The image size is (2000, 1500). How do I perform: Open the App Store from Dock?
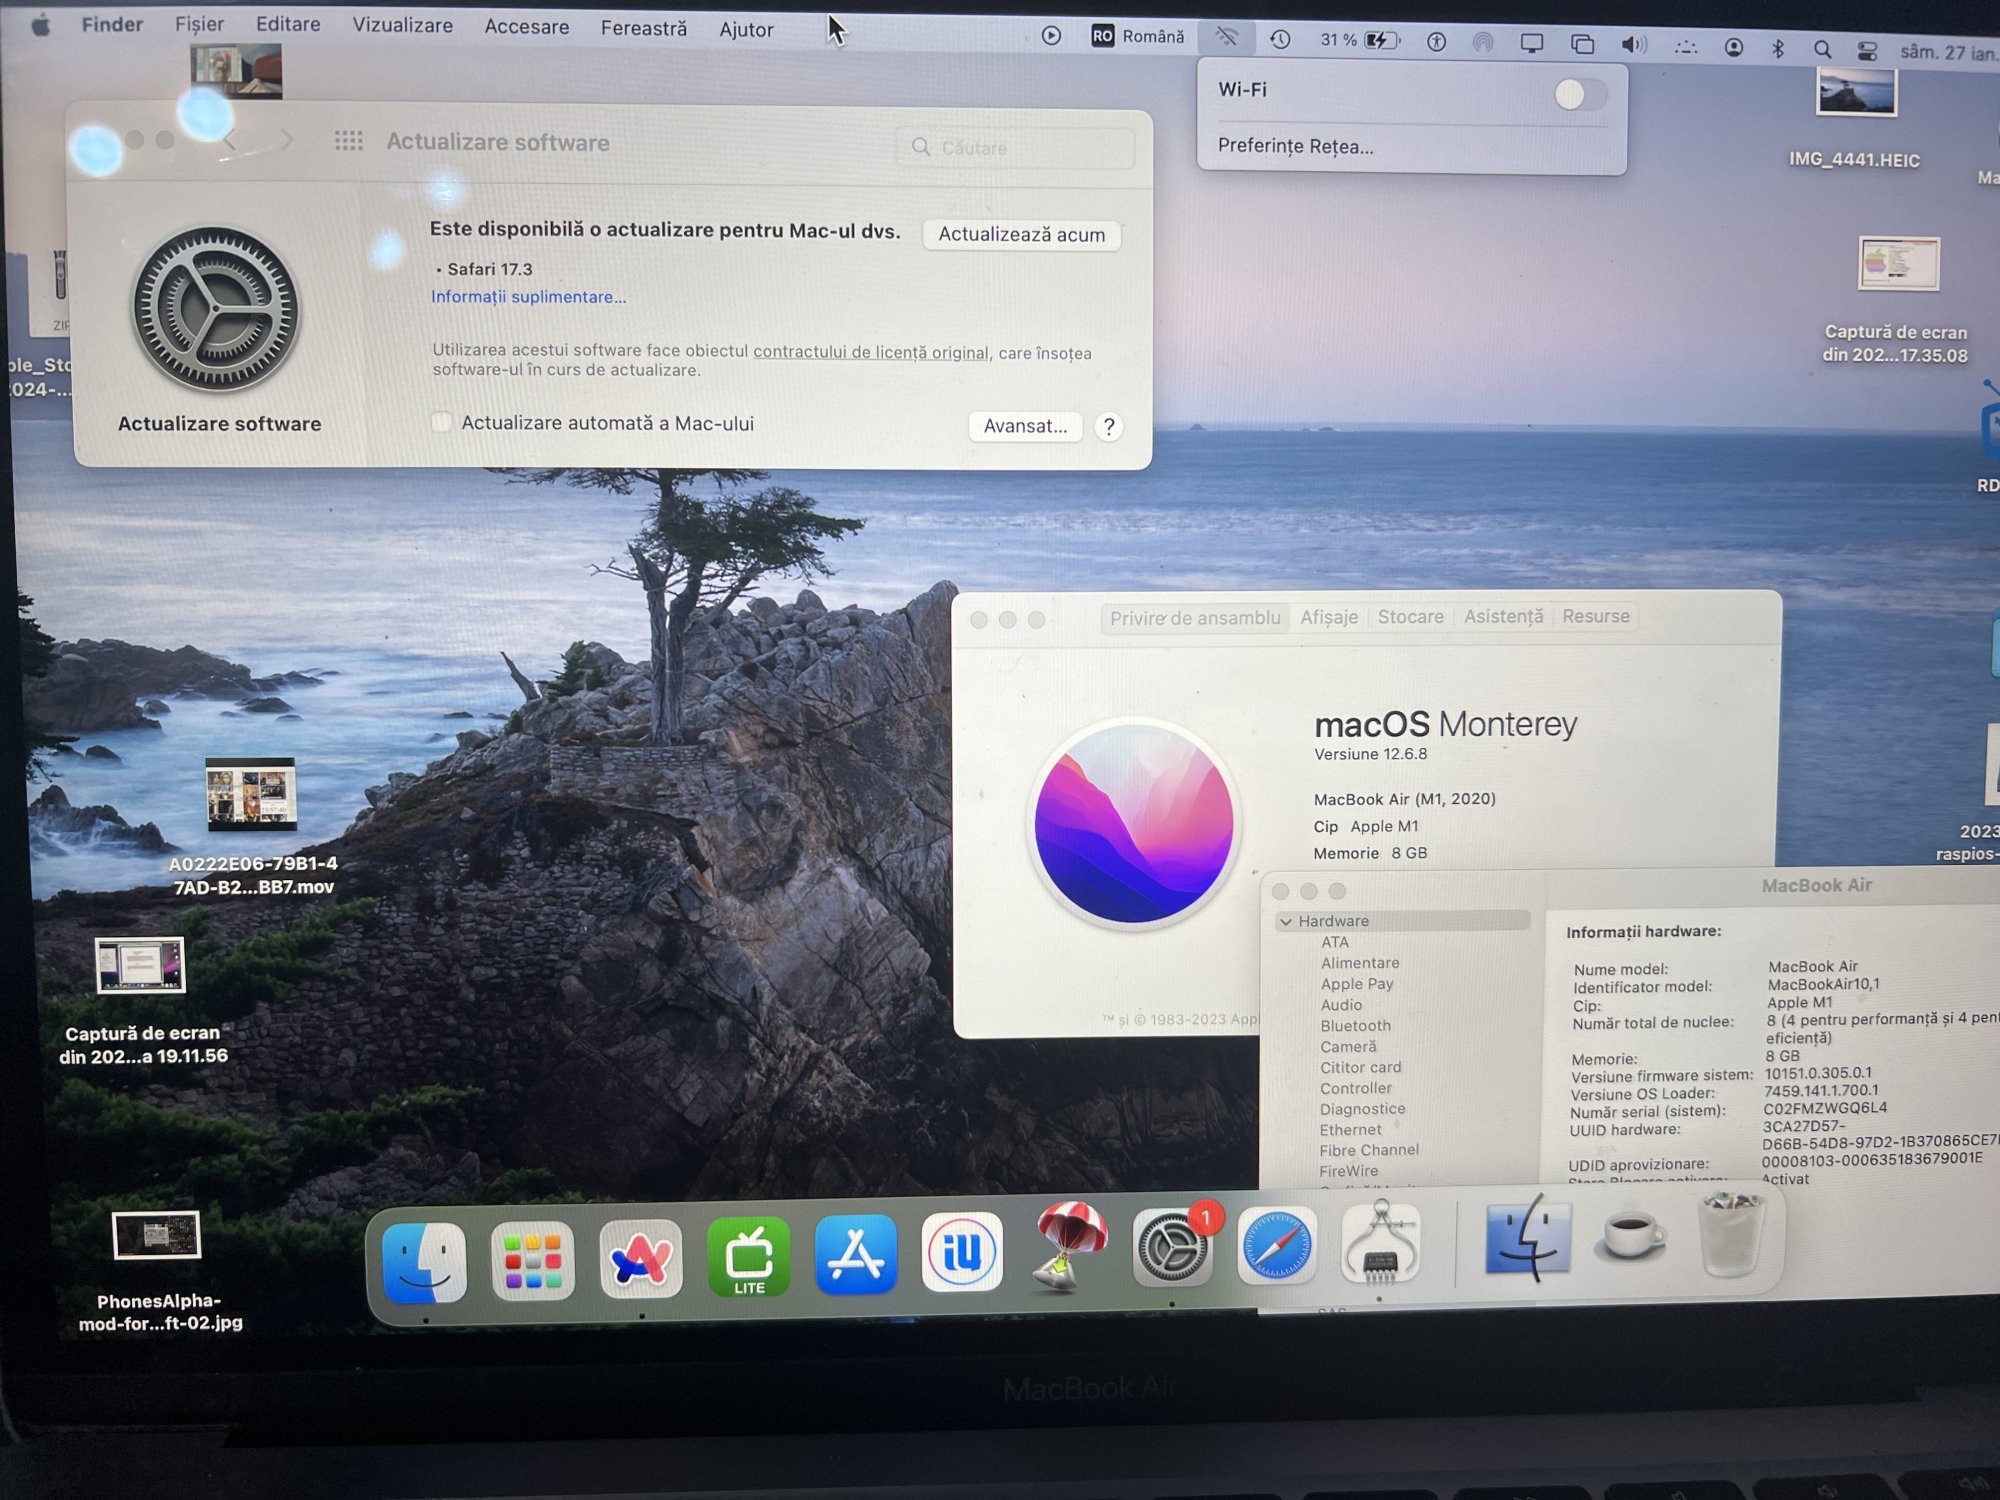point(856,1254)
